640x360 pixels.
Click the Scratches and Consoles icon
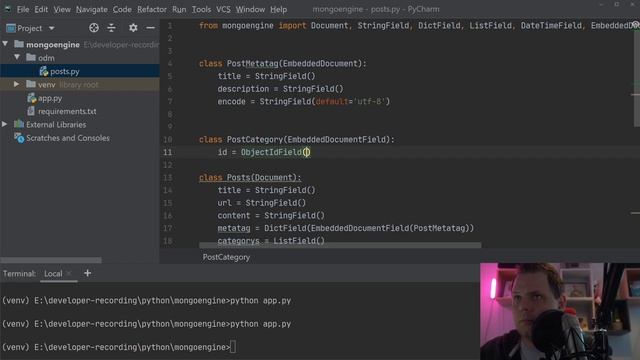pos(19,138)
